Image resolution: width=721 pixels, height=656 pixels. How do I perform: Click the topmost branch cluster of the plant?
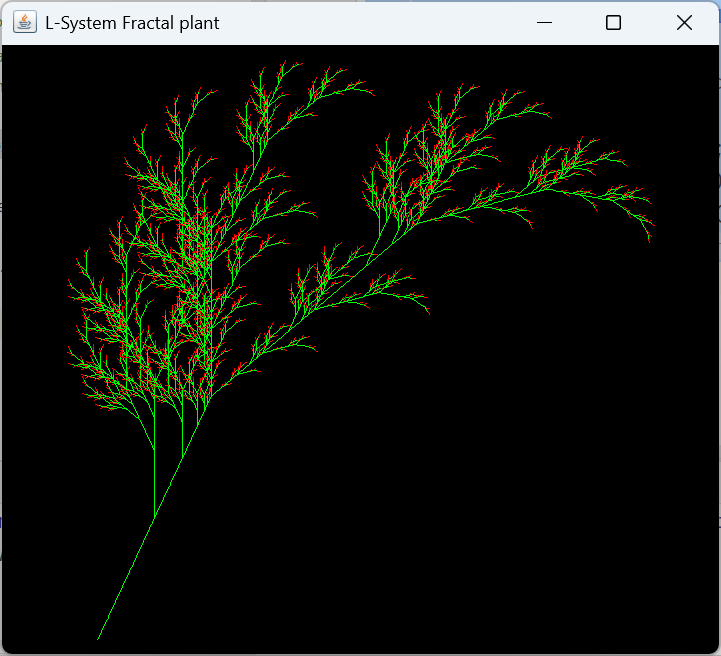[290, 72]
